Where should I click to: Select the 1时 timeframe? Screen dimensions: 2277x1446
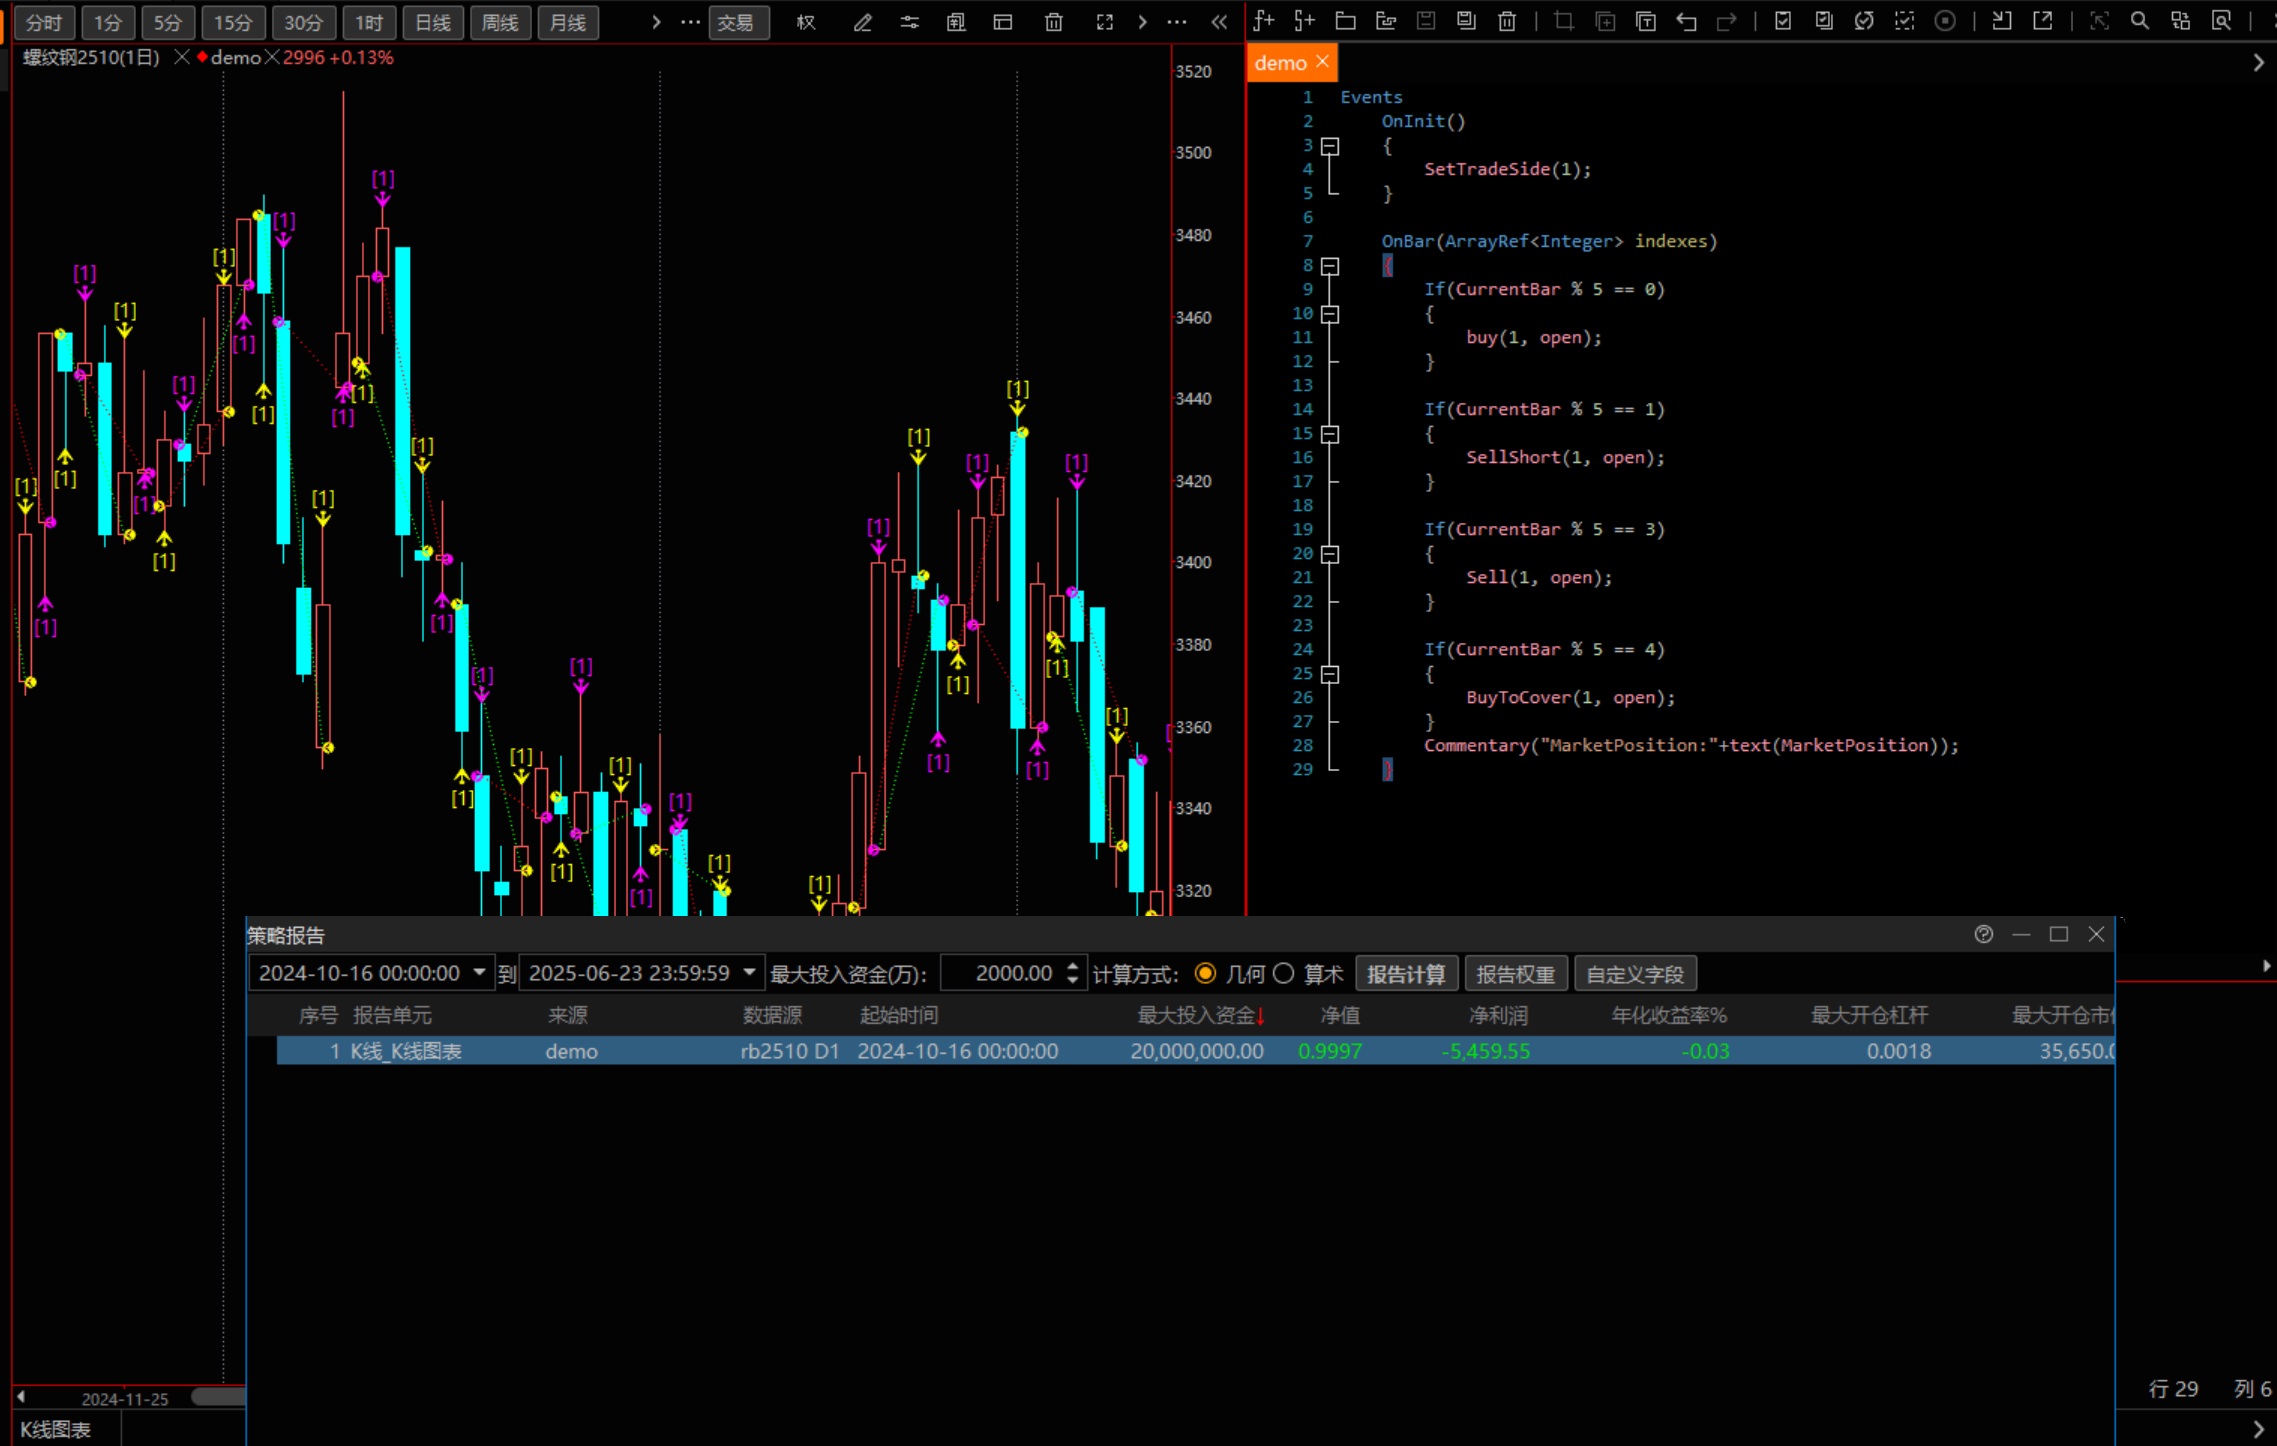(369, 22)
